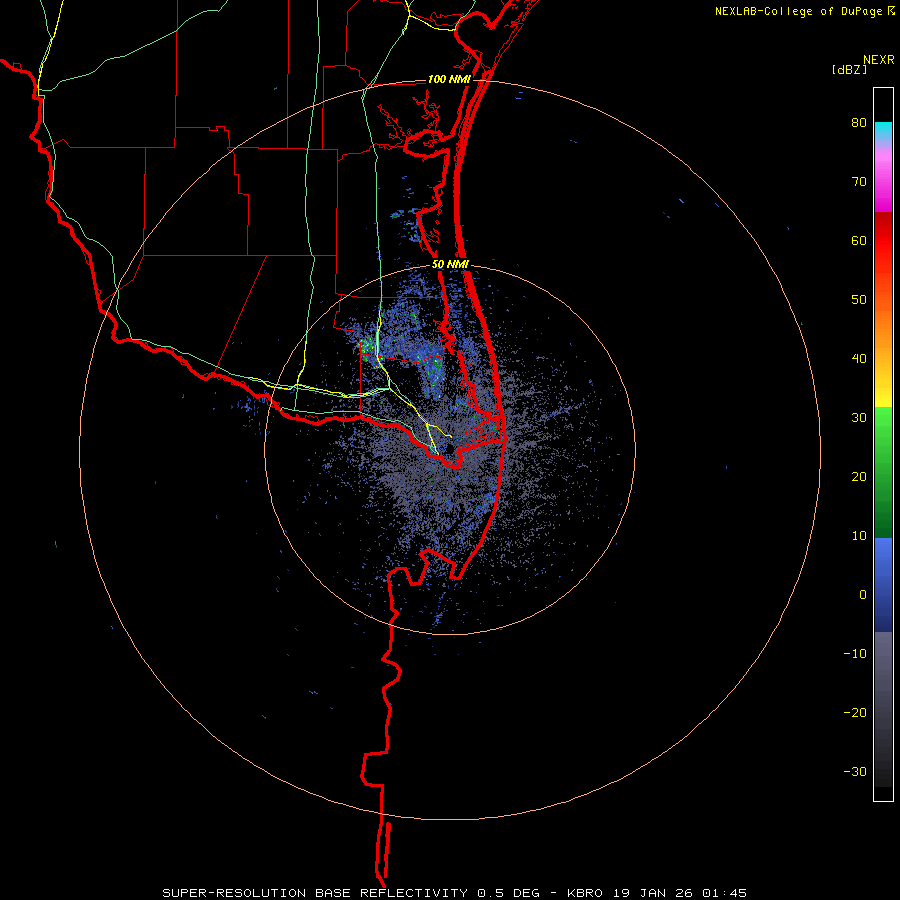
Task: Click the -20 value on dBZ scale
Action: pos(855,713)
